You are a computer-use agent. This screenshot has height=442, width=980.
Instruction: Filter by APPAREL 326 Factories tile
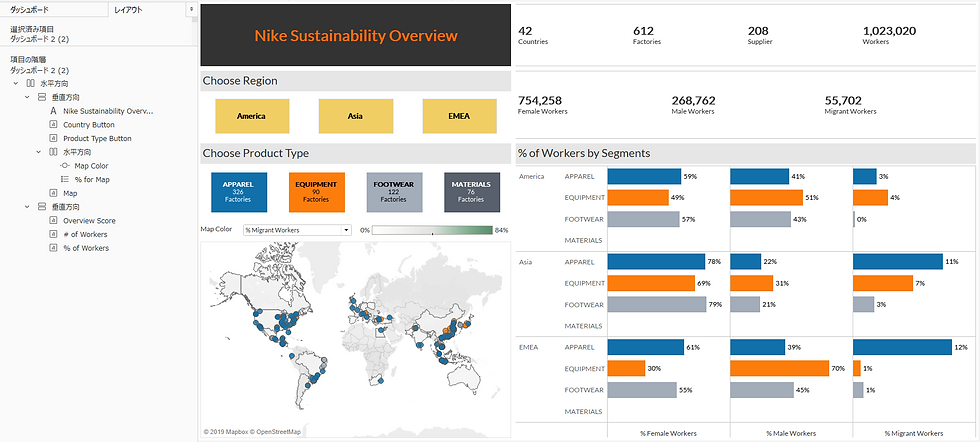point(239,192)
